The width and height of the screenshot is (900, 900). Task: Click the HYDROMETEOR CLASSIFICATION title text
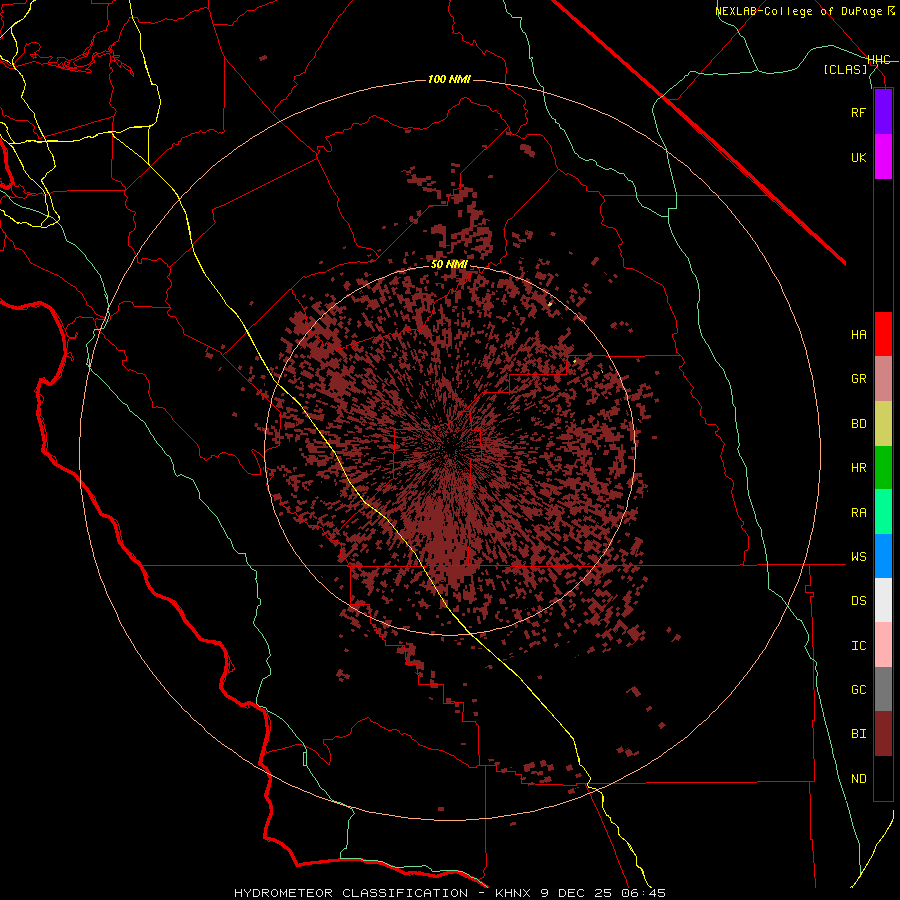351,893
